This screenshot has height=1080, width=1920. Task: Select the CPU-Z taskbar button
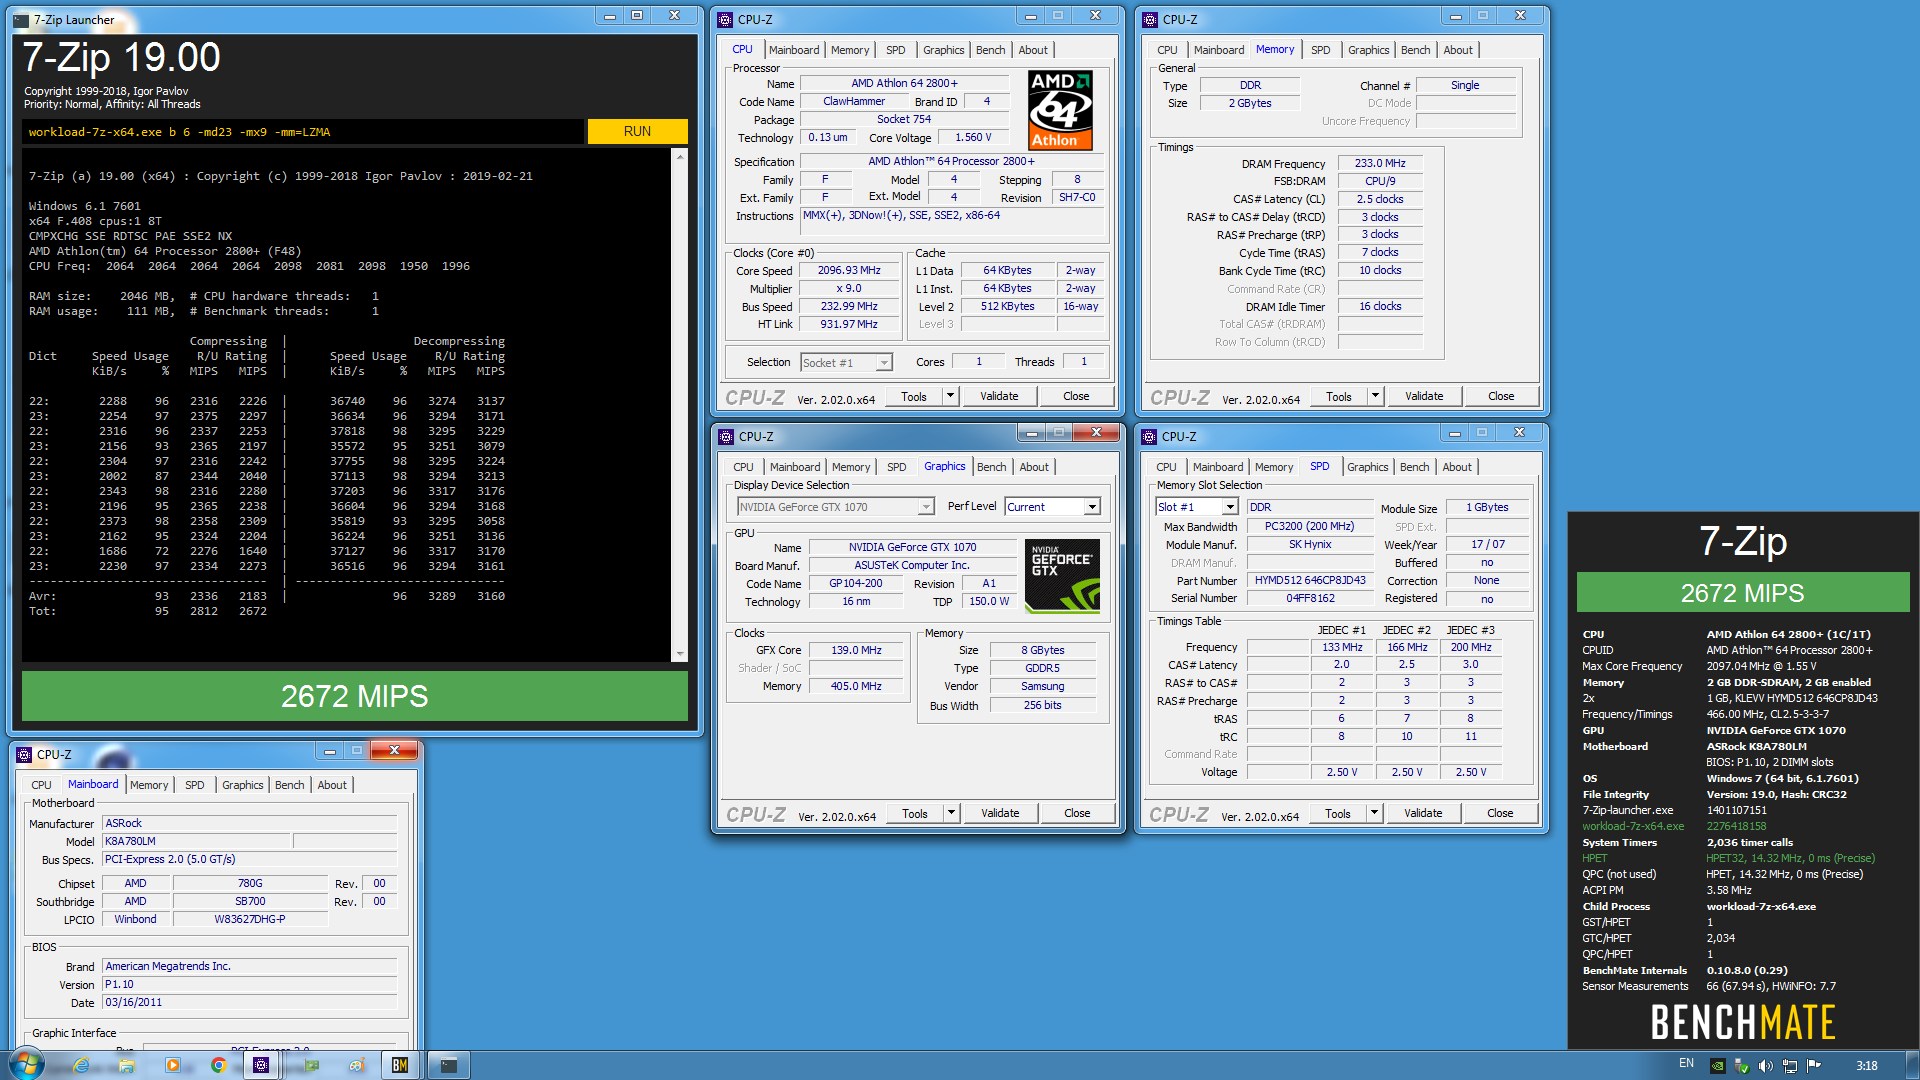coord(261,1066)
